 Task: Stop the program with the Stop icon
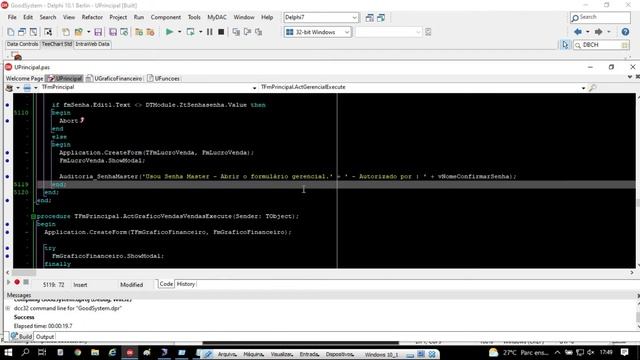coord(221,32)
